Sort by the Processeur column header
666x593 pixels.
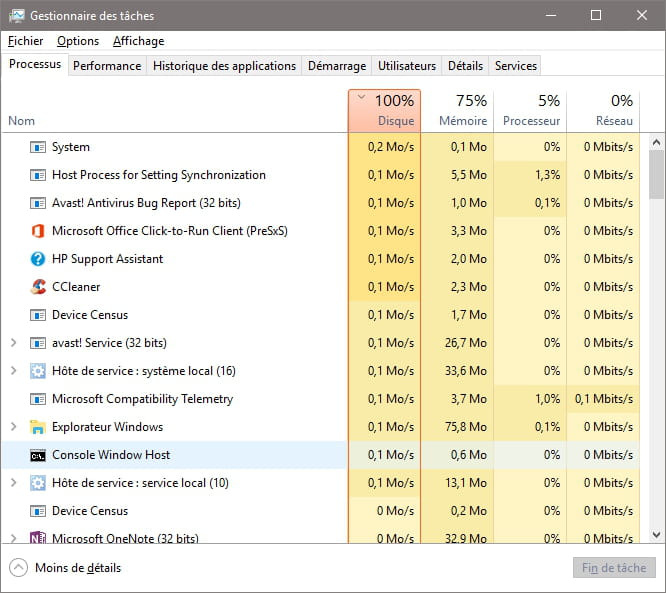tap(530, 110)
